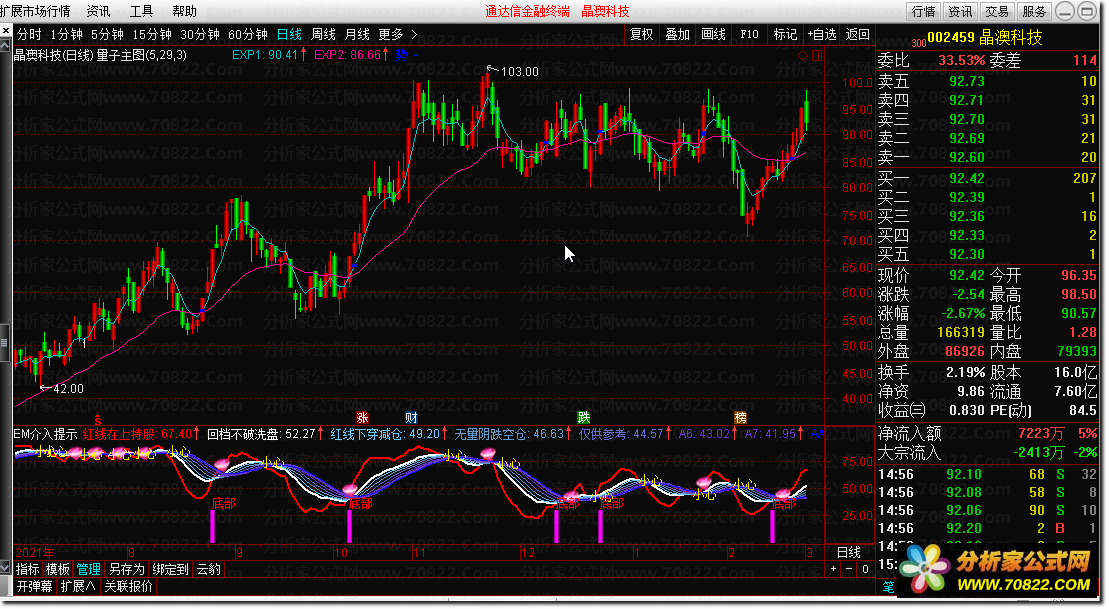Click the 002459 晶澳科技 stock title
Image resolution: width=1109 pixels, height=609 pixels.
coord(985,37)
